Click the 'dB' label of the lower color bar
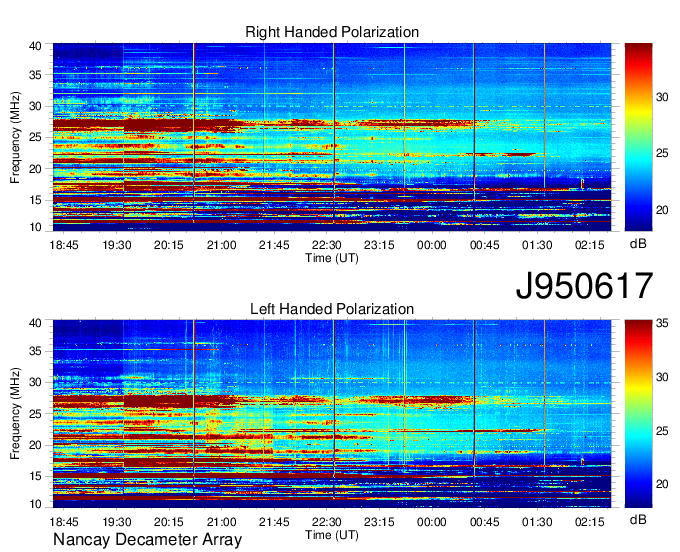This screenshot has height=552, width=680. click(x=638, y=519)
